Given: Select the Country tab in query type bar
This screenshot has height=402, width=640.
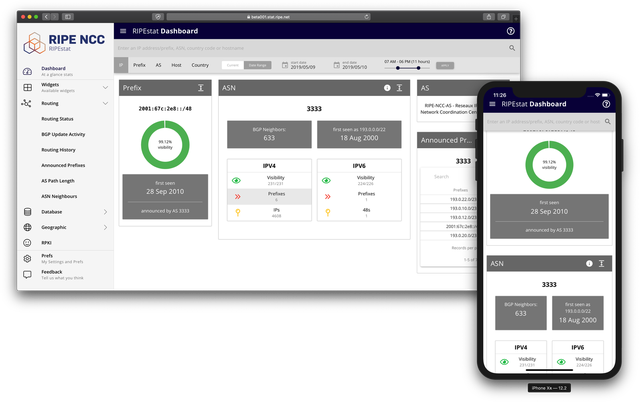Looking at the screenshot, I should point(200,65).
